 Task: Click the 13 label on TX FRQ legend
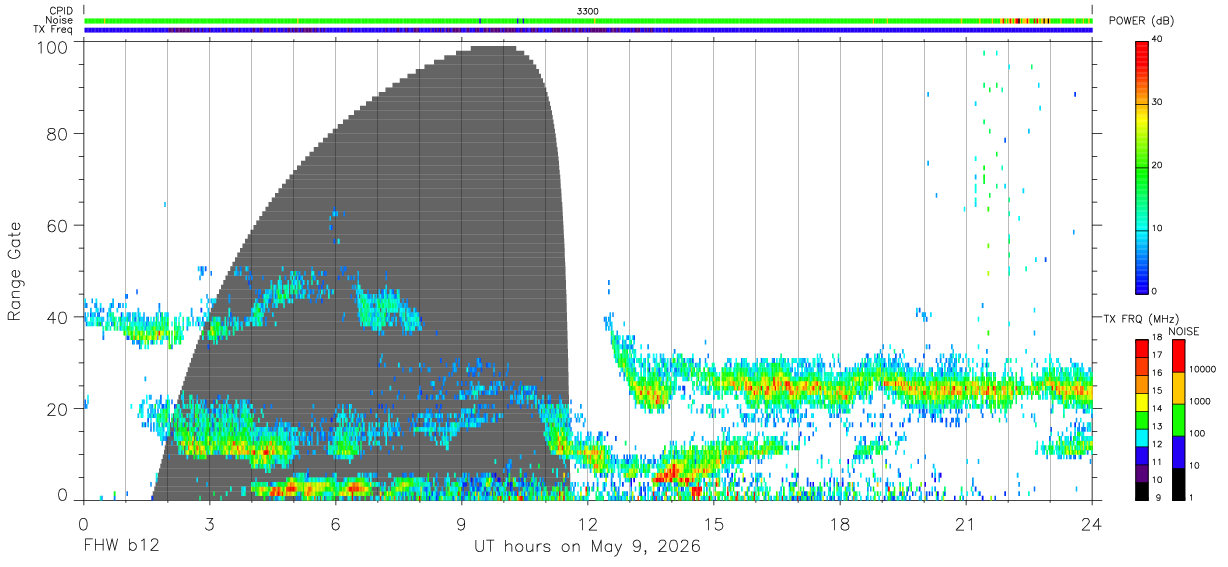click(1158, 426)
